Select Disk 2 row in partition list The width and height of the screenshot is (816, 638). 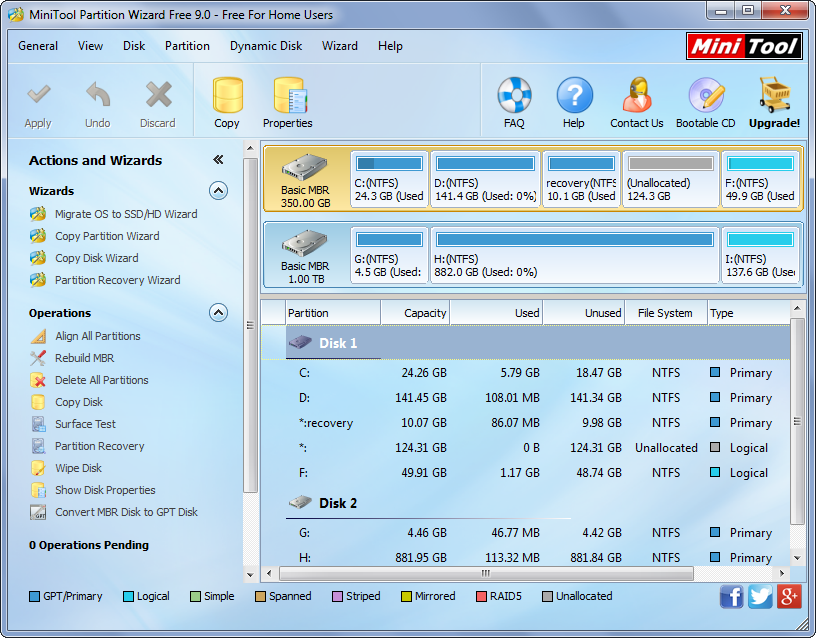526,503
